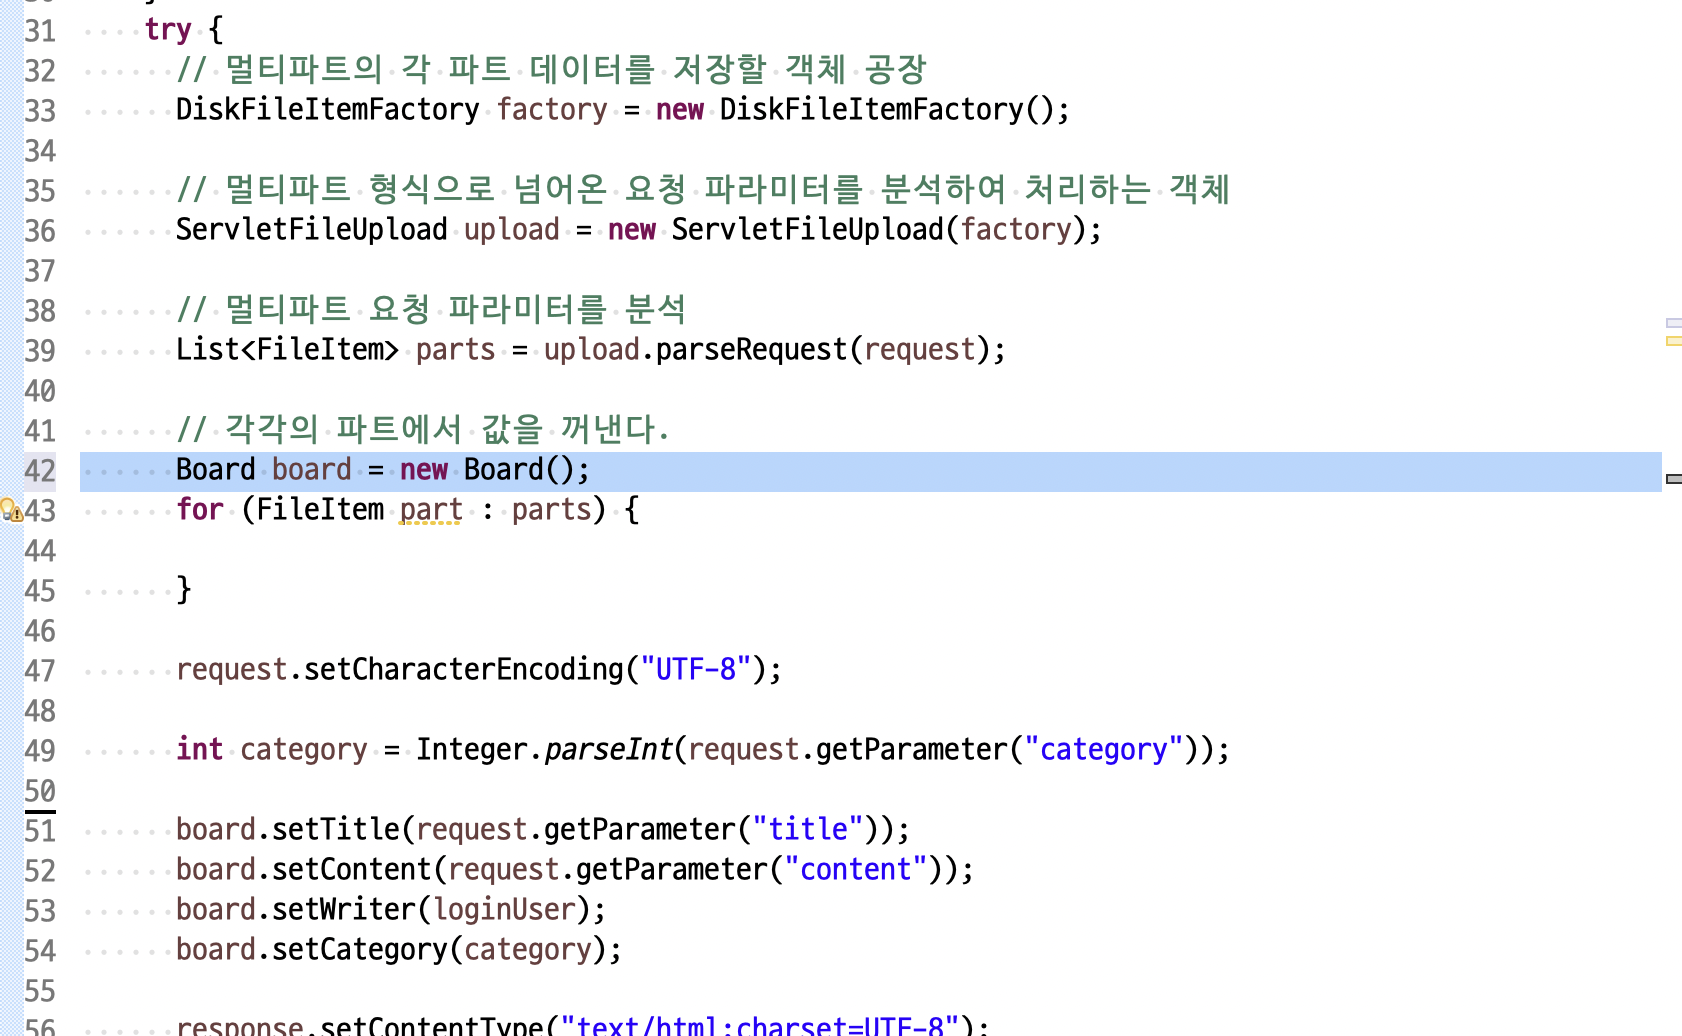
Task: Click the 'int' keyword
Action: click(200, 749)
